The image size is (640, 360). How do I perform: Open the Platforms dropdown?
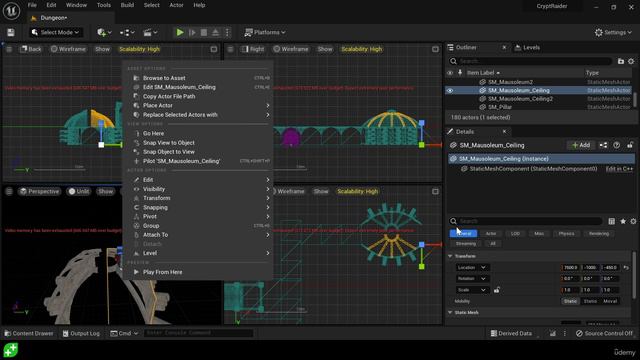click(265, 32)
